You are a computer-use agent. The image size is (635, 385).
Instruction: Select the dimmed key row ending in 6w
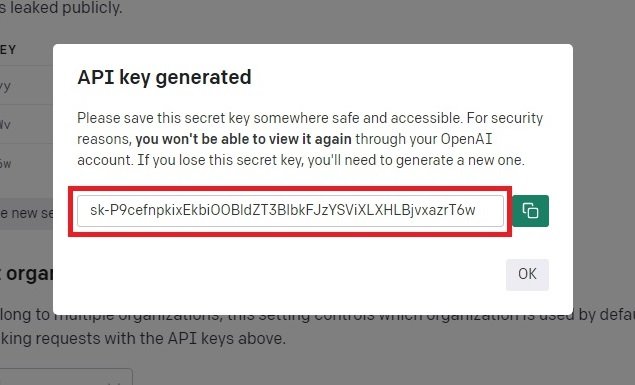[x=26, y=163]
